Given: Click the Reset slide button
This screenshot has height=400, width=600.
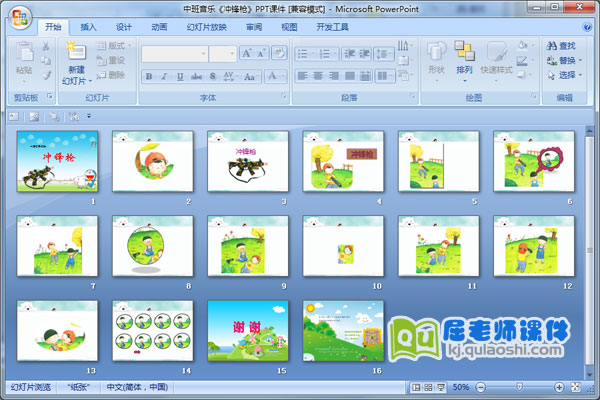Looking at the screenshot, I should click(111, 60).
